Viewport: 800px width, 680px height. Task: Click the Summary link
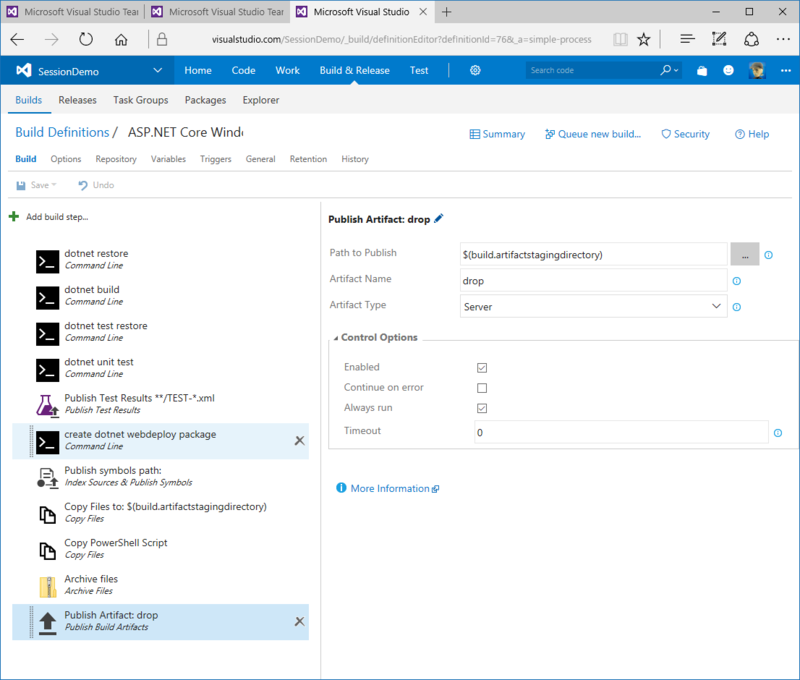pyautogui.click(x=497, y=134)
